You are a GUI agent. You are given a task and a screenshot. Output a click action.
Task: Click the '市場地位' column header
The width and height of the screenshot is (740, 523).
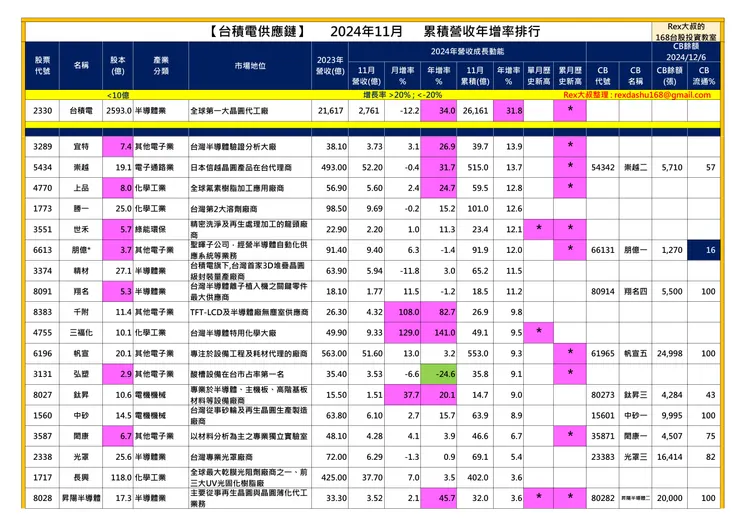click(250, 66)
